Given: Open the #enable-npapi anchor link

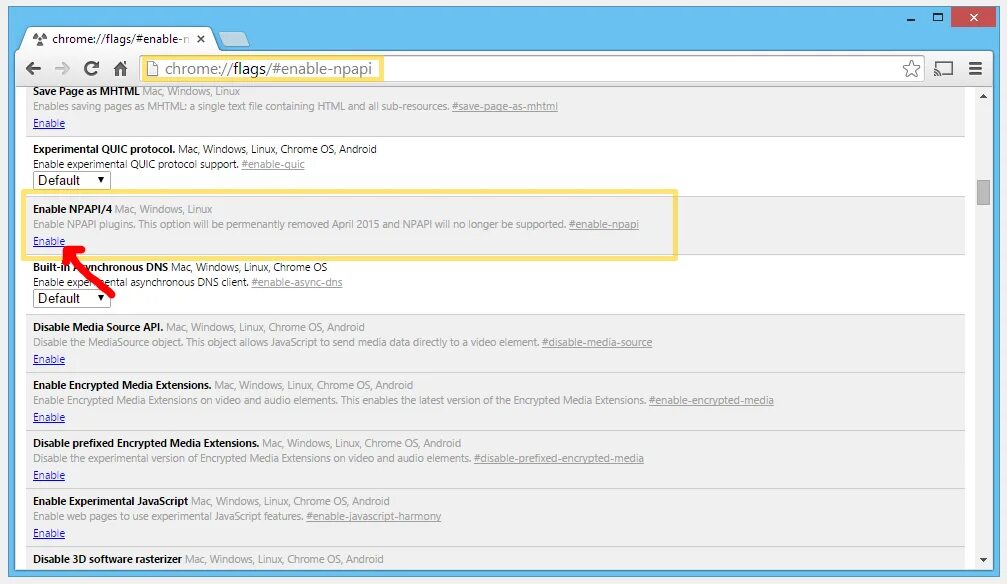Looking at the screenshot, I should (604, 224).
